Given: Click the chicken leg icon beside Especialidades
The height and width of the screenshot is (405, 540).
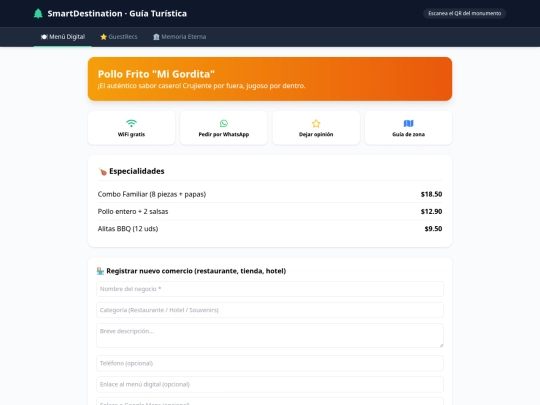Looking at the screenshot, I should [x=102, y=171].
